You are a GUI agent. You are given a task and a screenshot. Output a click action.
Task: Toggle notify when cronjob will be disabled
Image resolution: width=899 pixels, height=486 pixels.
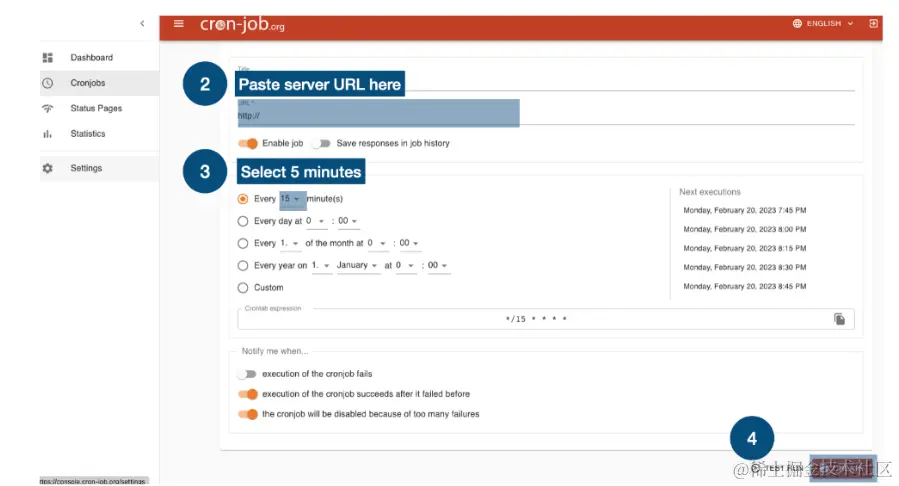coord(248,414)
